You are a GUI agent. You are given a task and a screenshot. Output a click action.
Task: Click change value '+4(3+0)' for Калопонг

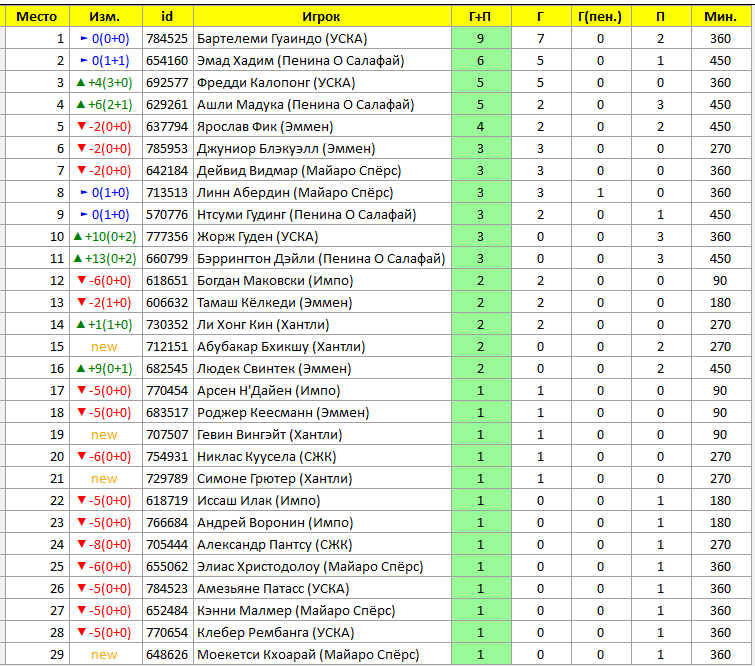105,83
